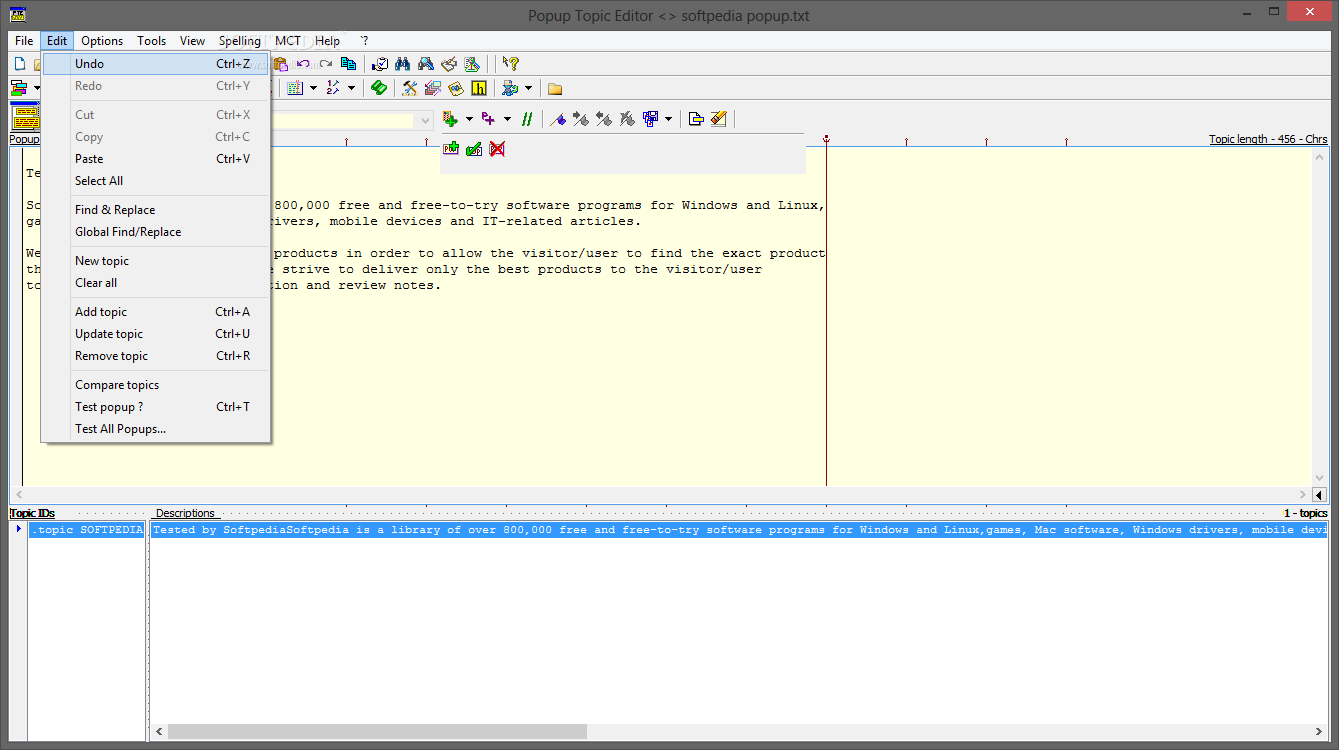Open the File menu
Image resolution: width=1339 pixels, height=750 pixels.
24,41
